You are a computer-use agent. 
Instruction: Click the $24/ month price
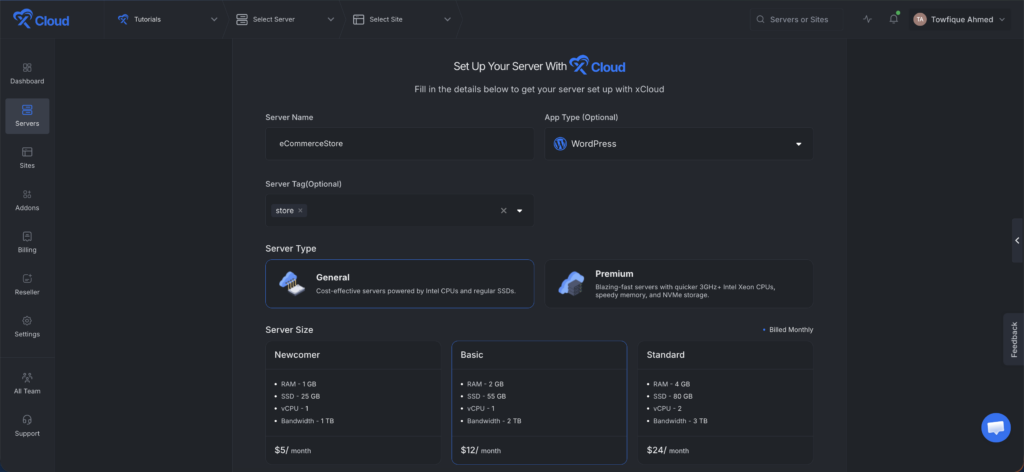click(667, 450)
